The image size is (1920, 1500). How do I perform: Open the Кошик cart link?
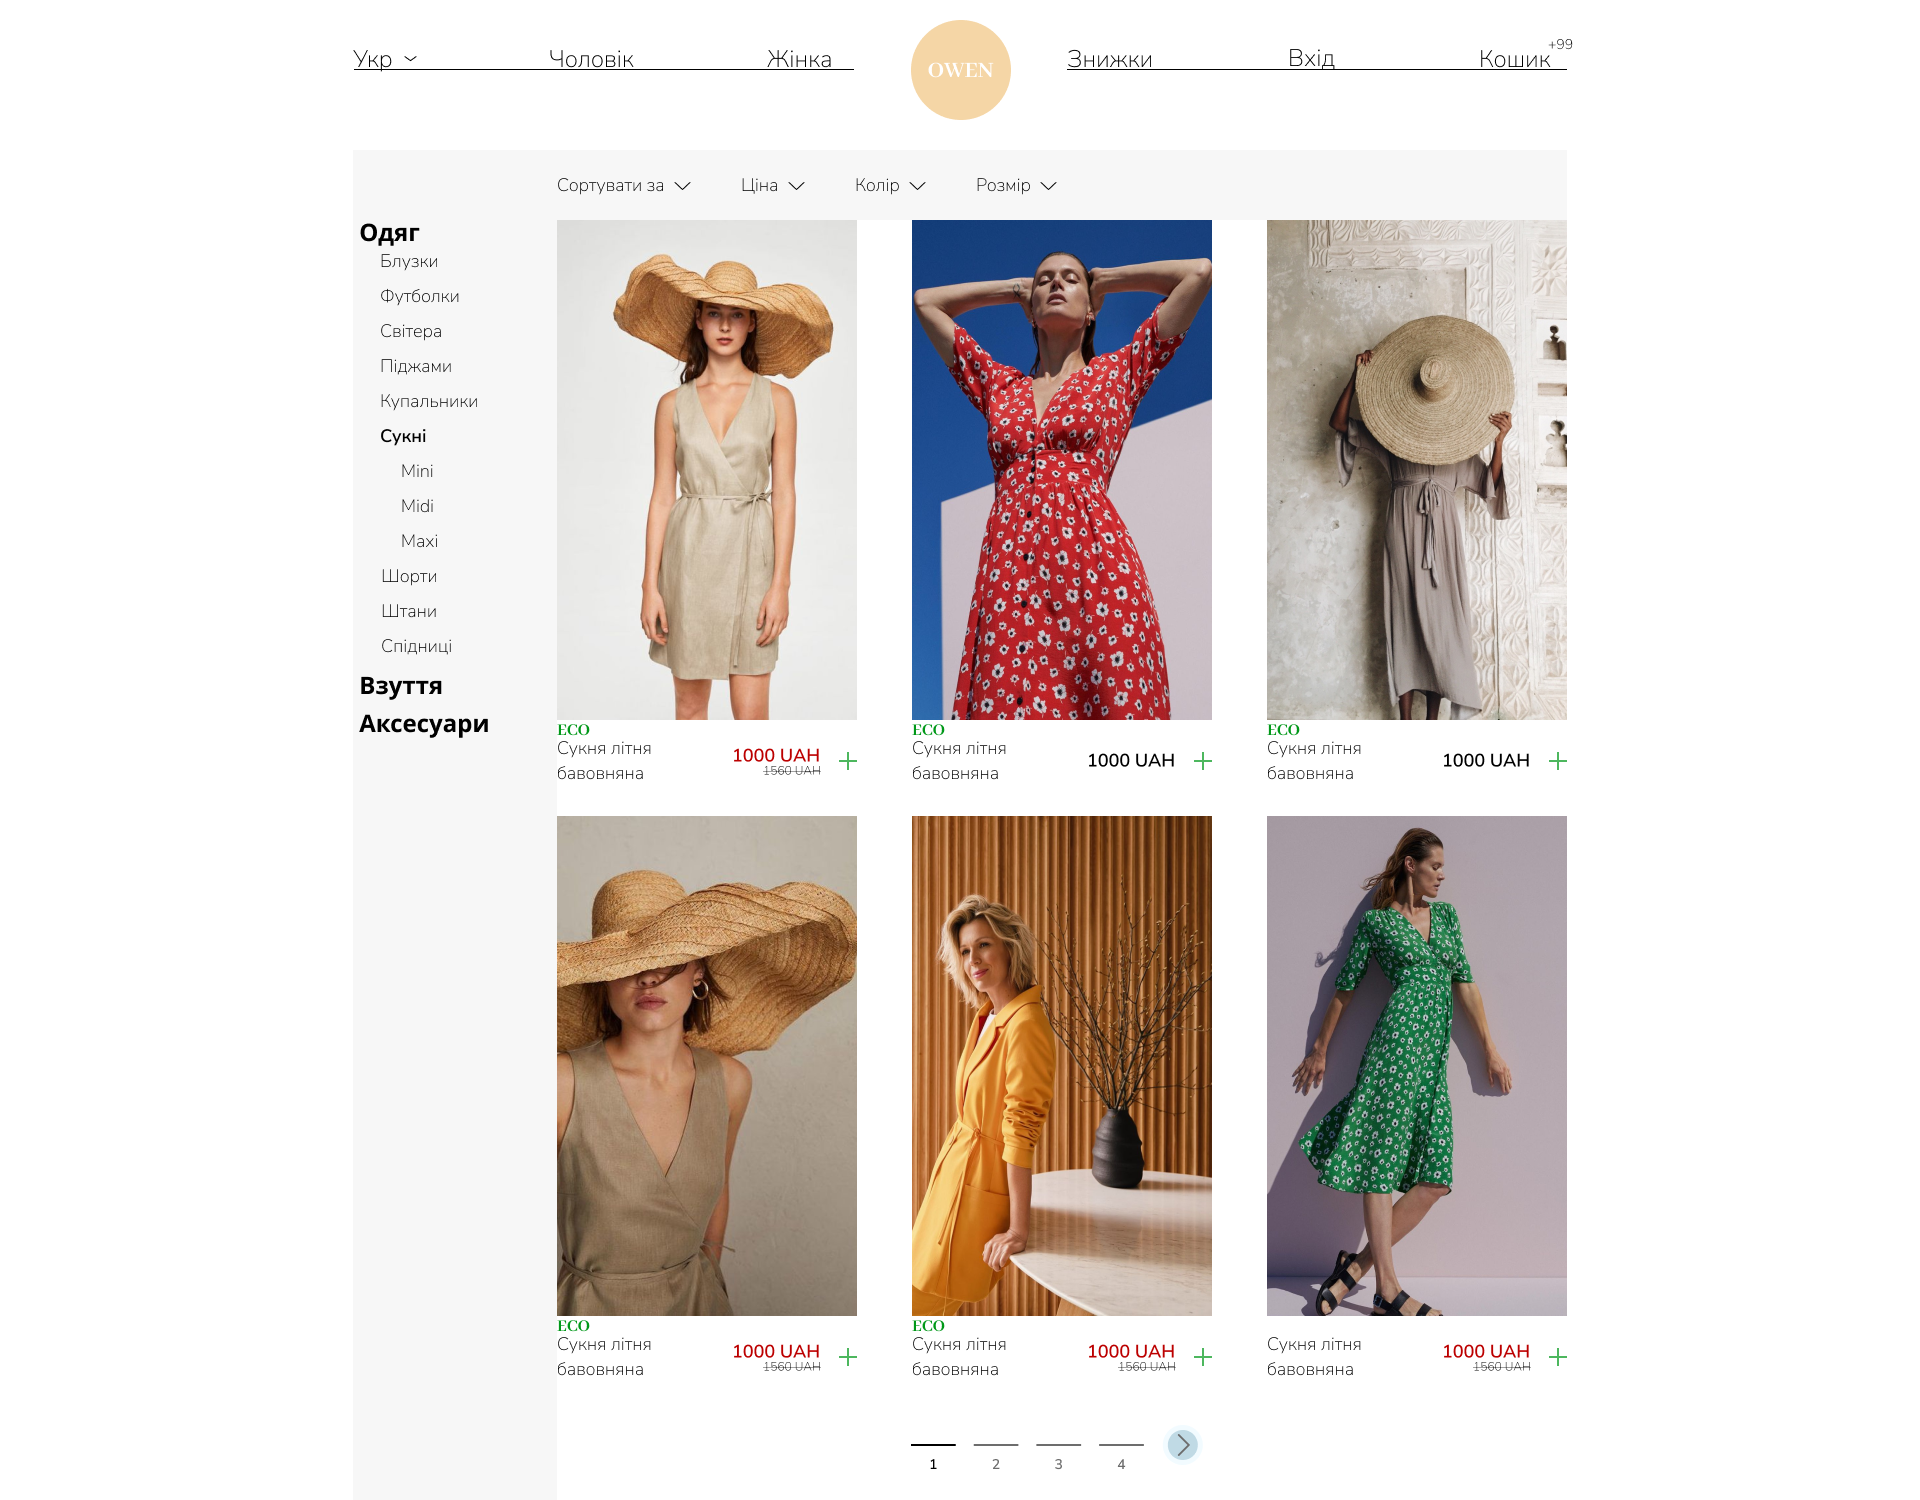tap(1514, 59)
